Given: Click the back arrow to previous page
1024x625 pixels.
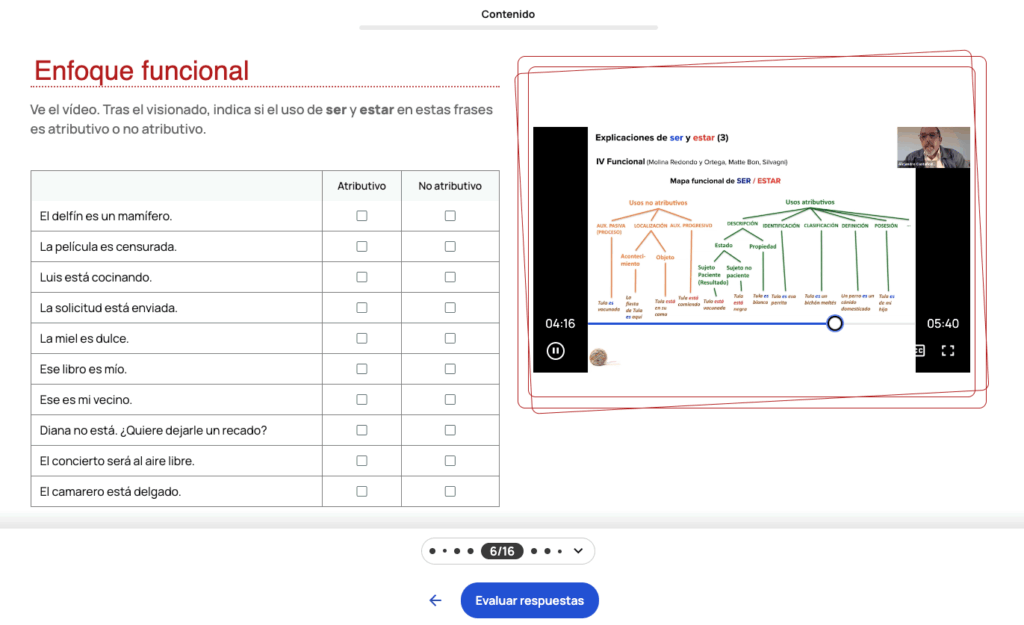Looking at the screenshot, I should point(435,600).
